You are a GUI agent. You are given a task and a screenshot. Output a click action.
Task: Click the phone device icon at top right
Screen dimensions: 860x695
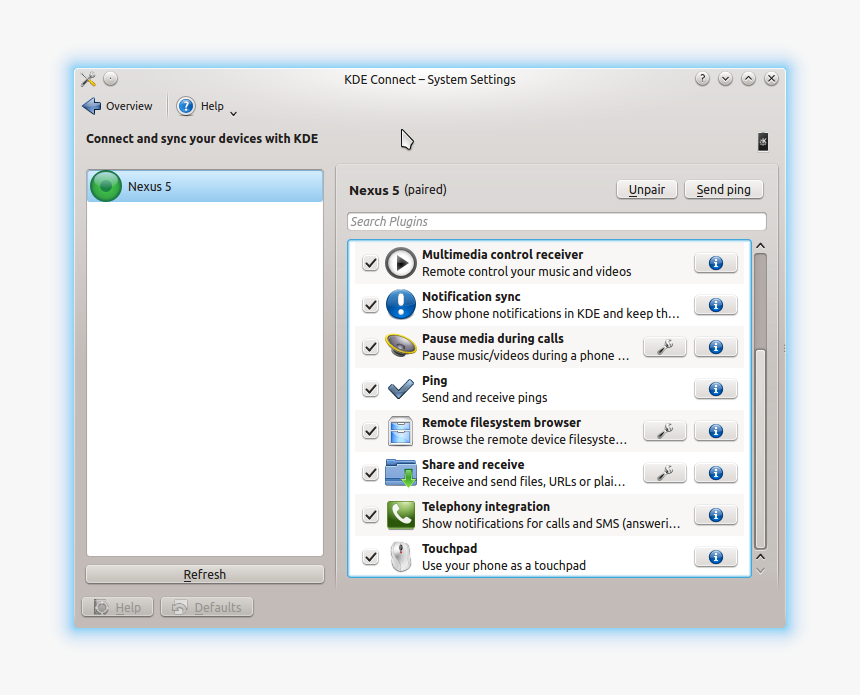click(763, 142)
